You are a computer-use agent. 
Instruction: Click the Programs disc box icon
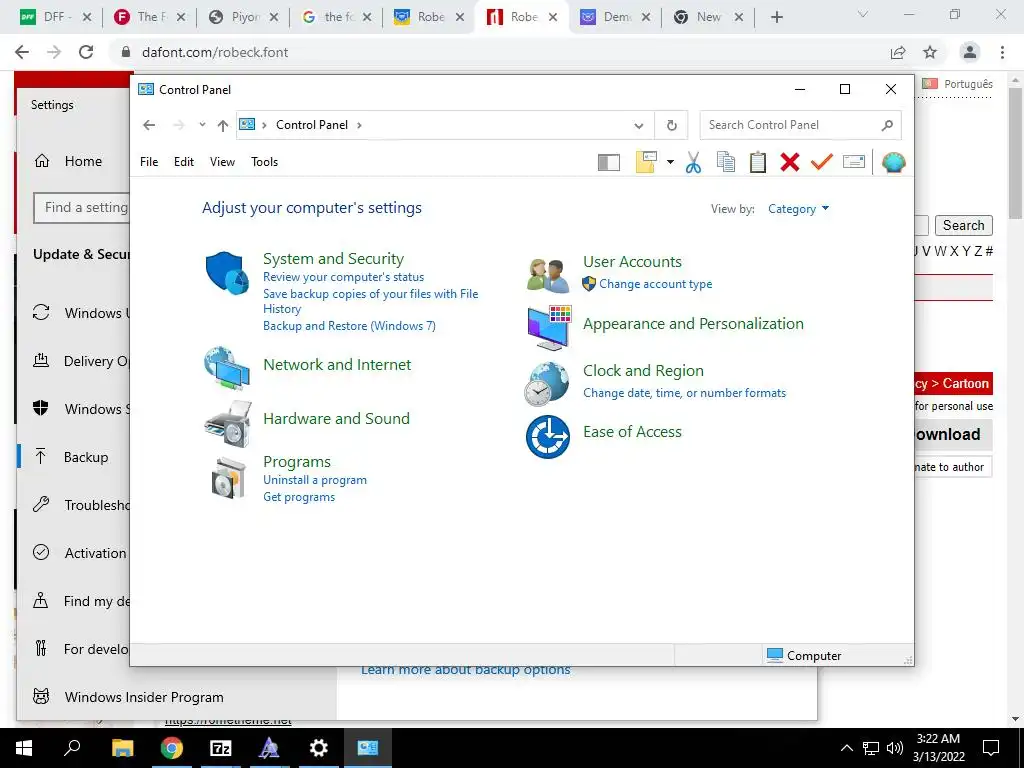click(x=228, y=479)
